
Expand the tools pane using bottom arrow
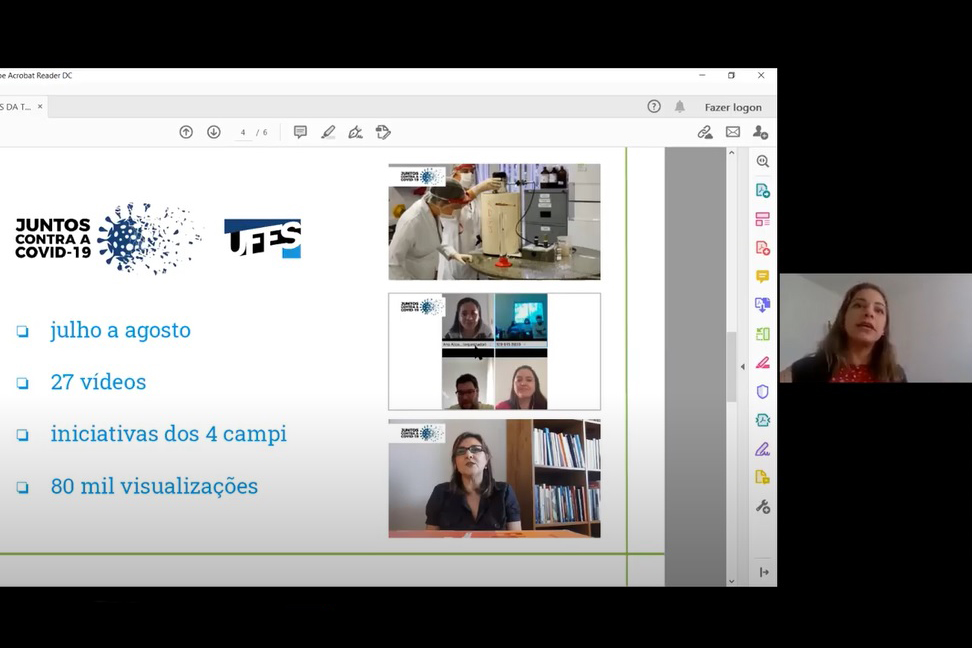coord(763,572)
